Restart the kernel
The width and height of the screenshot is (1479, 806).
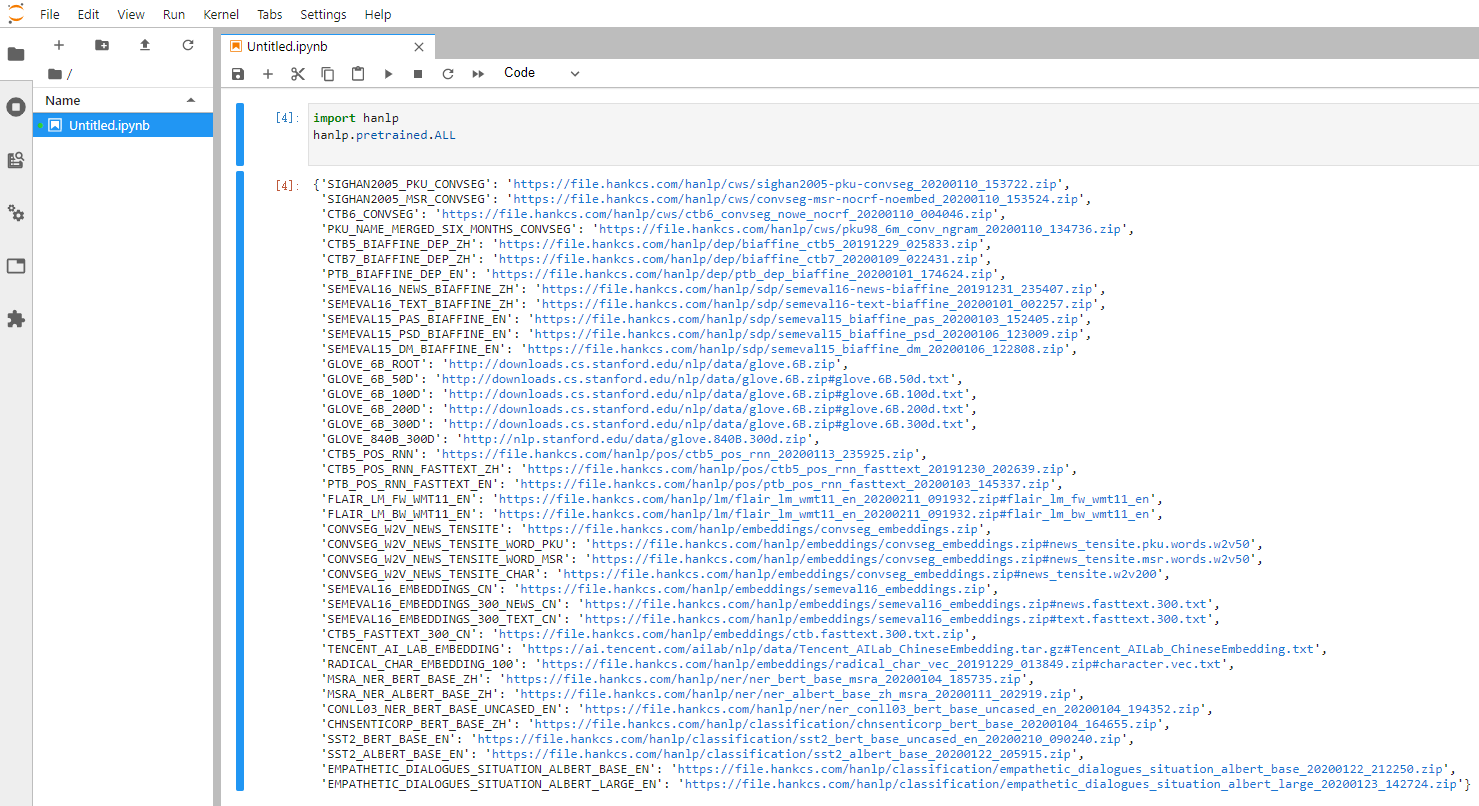(448, 74)
